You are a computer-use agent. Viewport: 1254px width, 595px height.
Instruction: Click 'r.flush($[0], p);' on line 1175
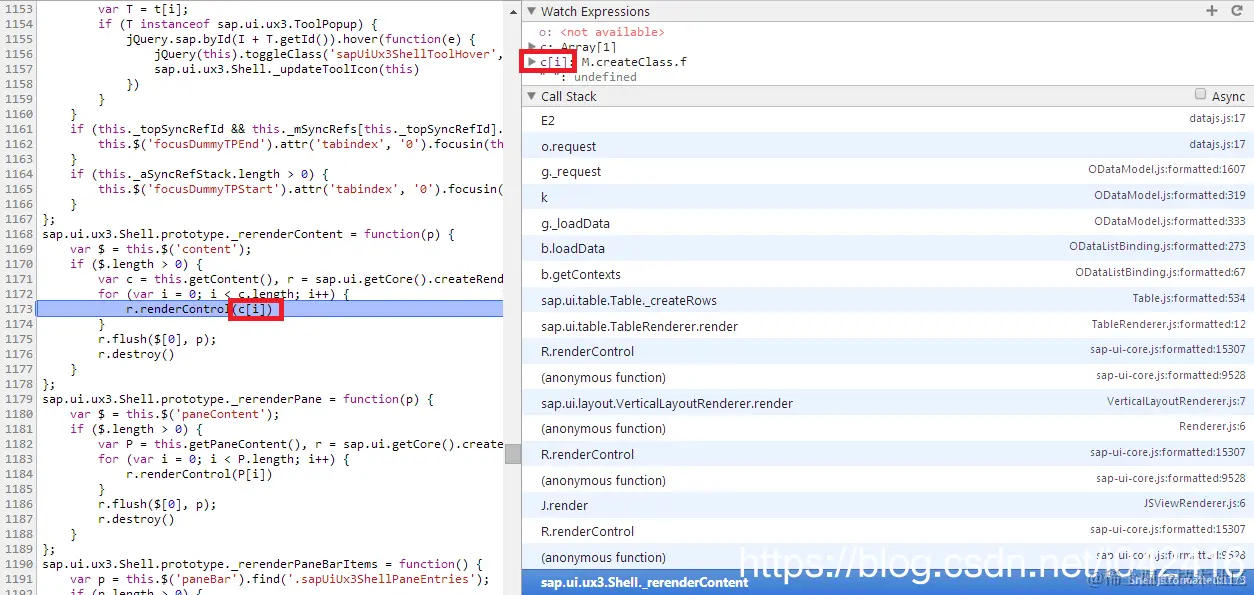coord(157,339)
